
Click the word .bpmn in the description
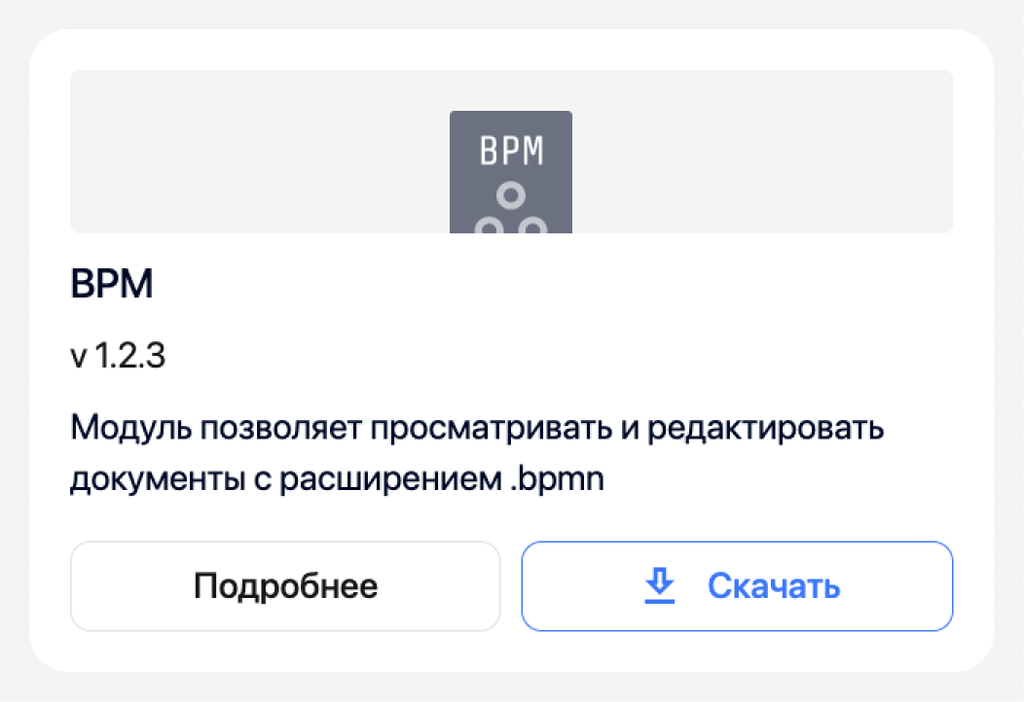(x=557, y=480)
